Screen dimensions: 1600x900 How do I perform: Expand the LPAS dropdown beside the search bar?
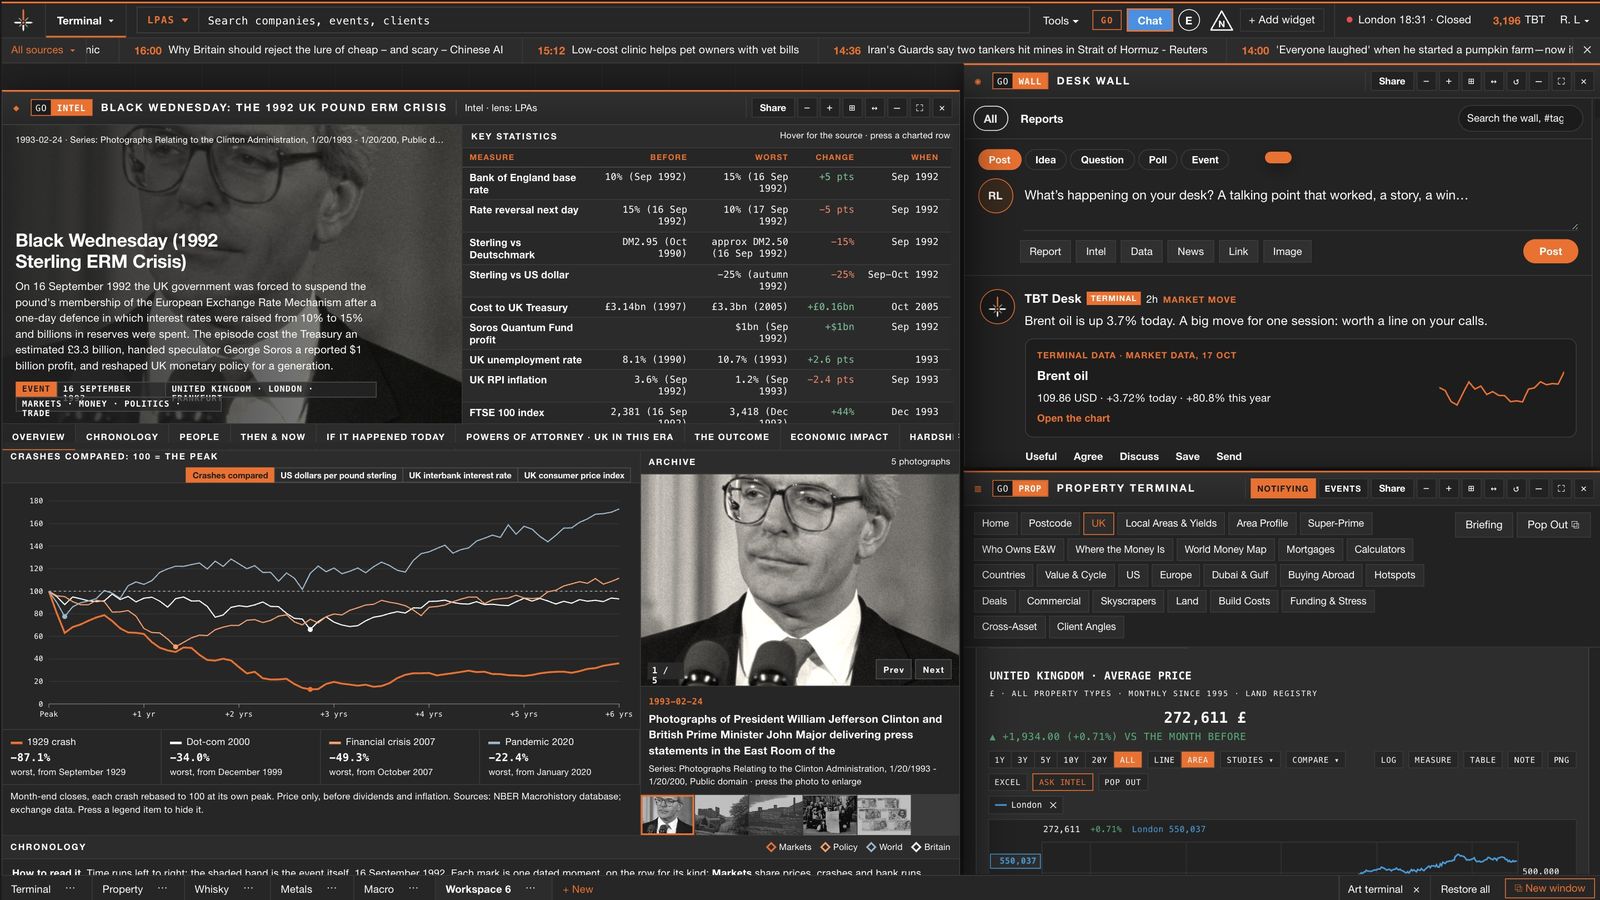pyautogui.click(x=167, y=20)
